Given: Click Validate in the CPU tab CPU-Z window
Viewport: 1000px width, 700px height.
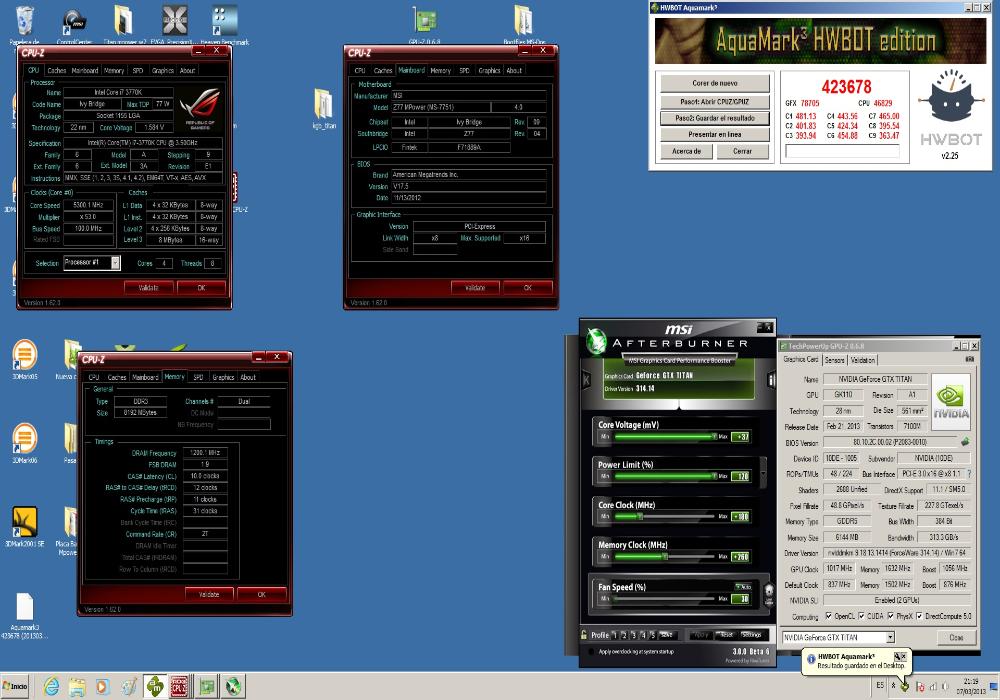Looking at the screenshot, I should click(x=148, y=288).
